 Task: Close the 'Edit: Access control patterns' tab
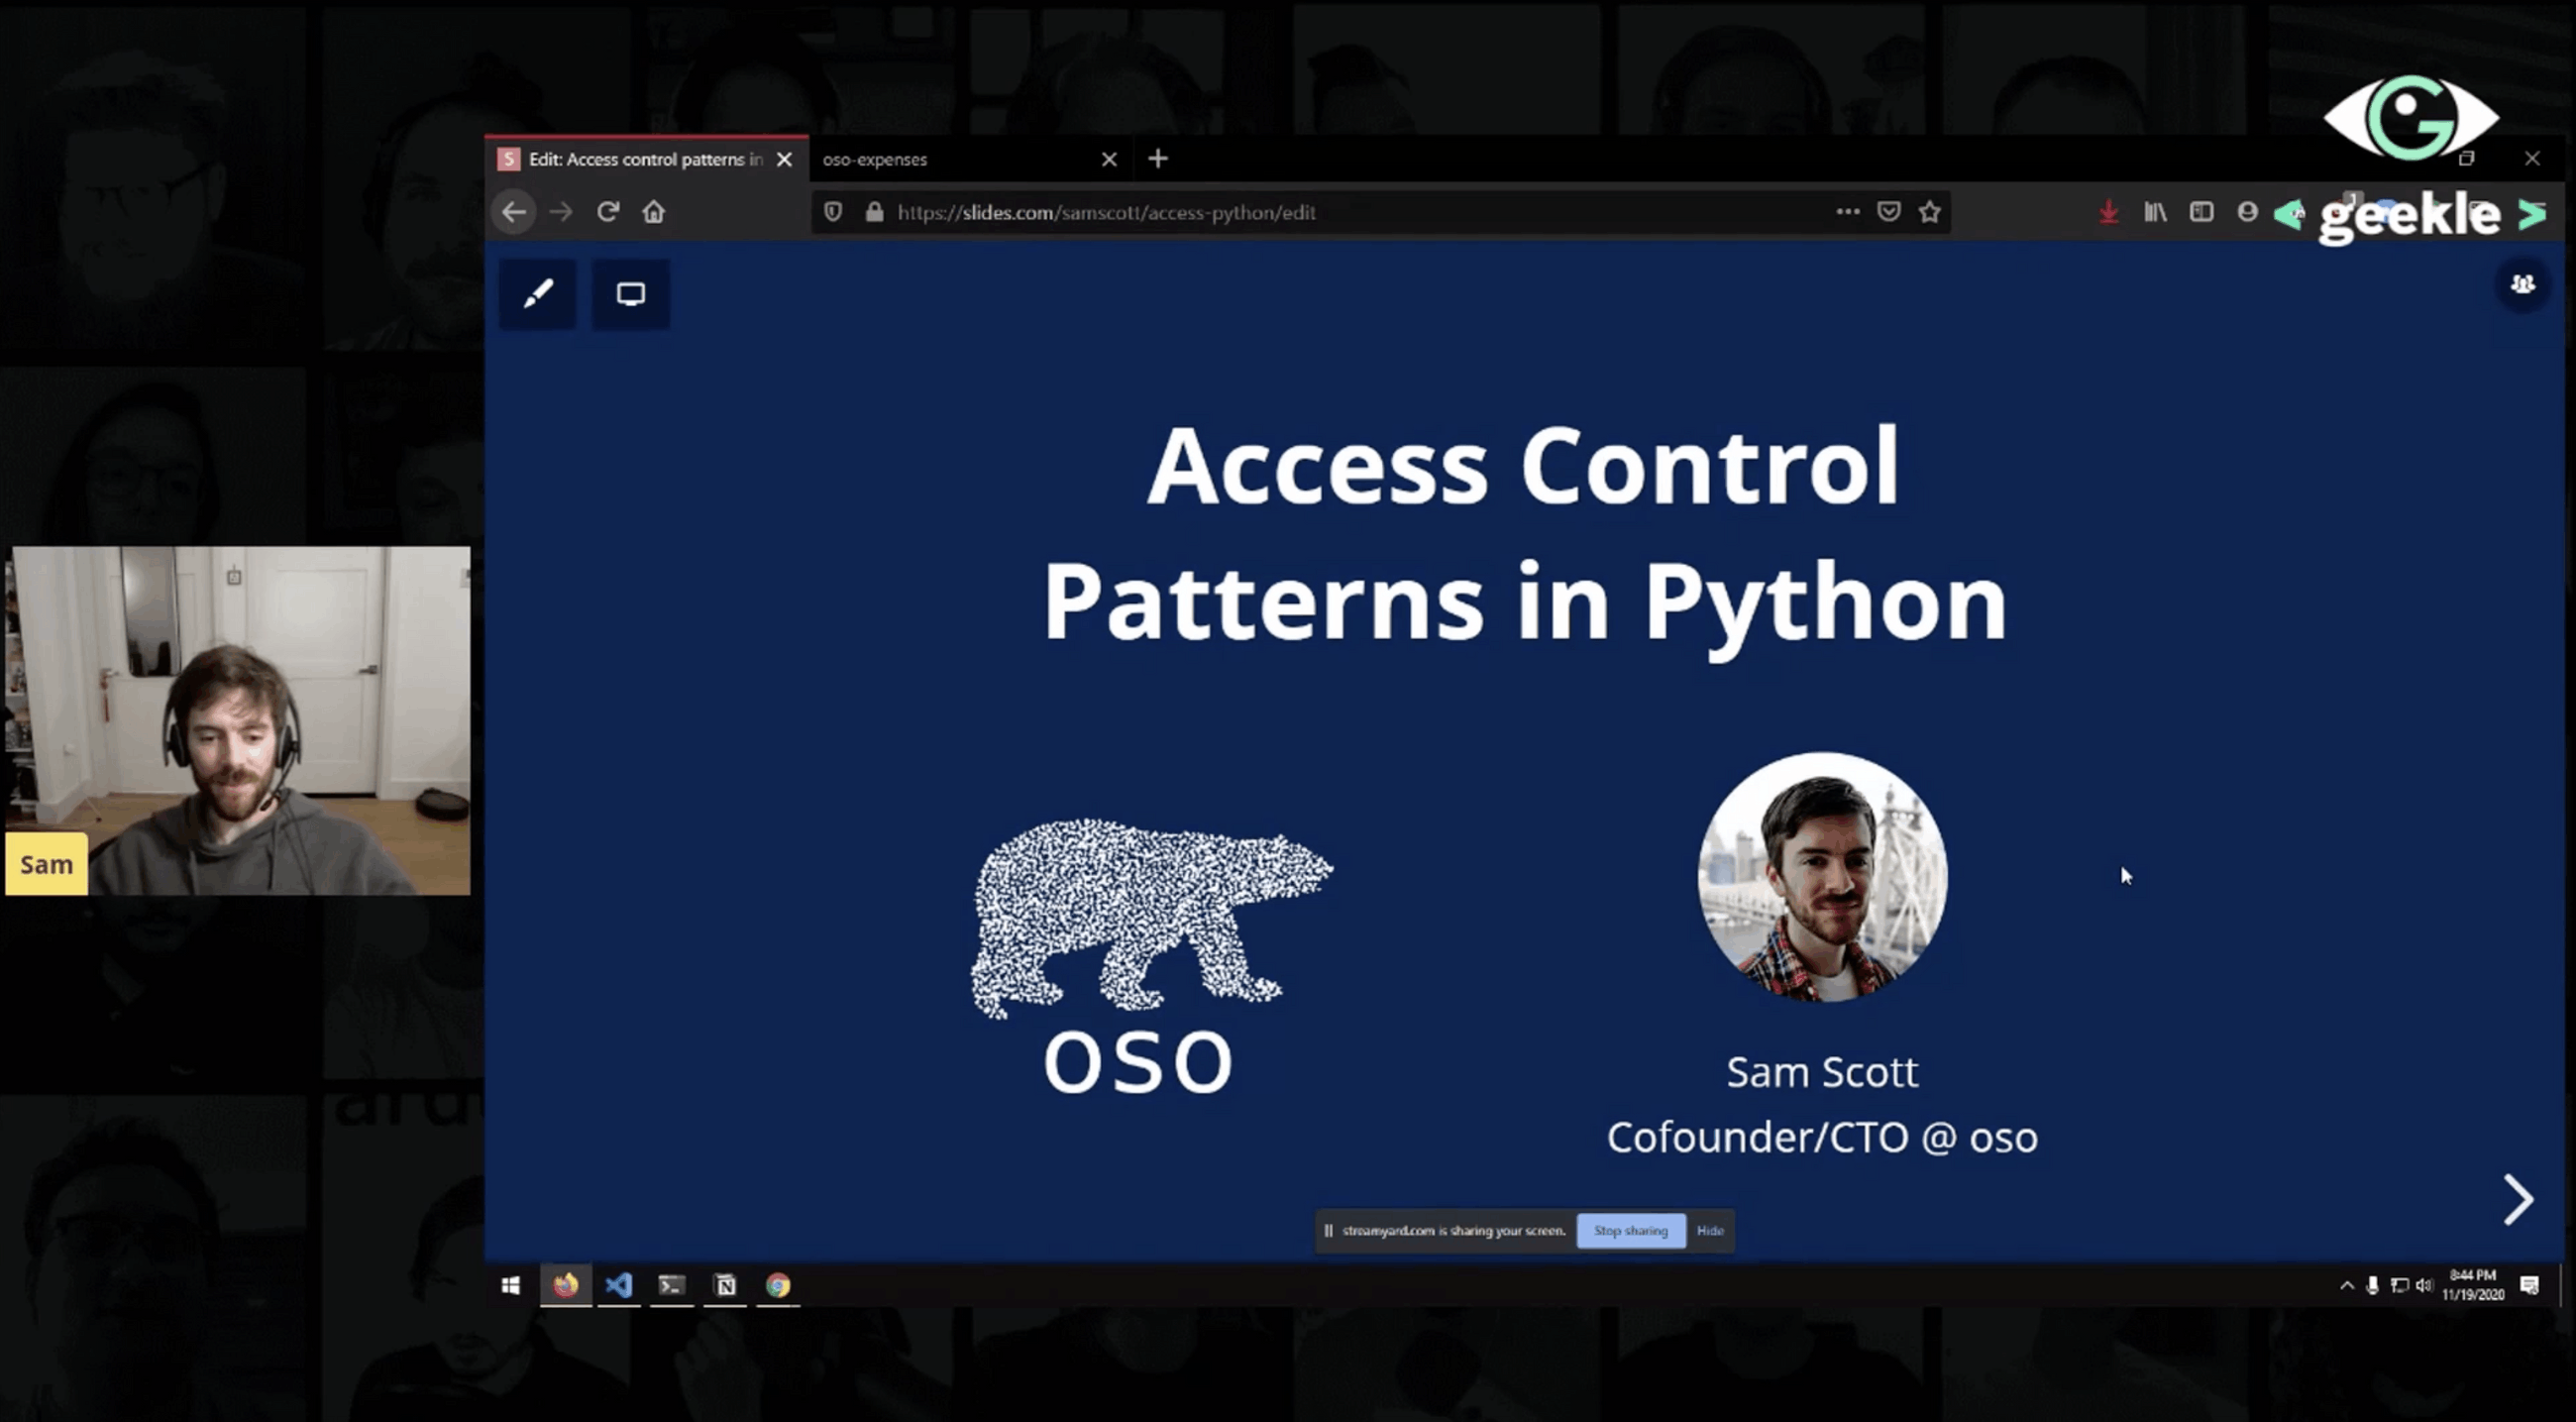(x=785, y=159)
